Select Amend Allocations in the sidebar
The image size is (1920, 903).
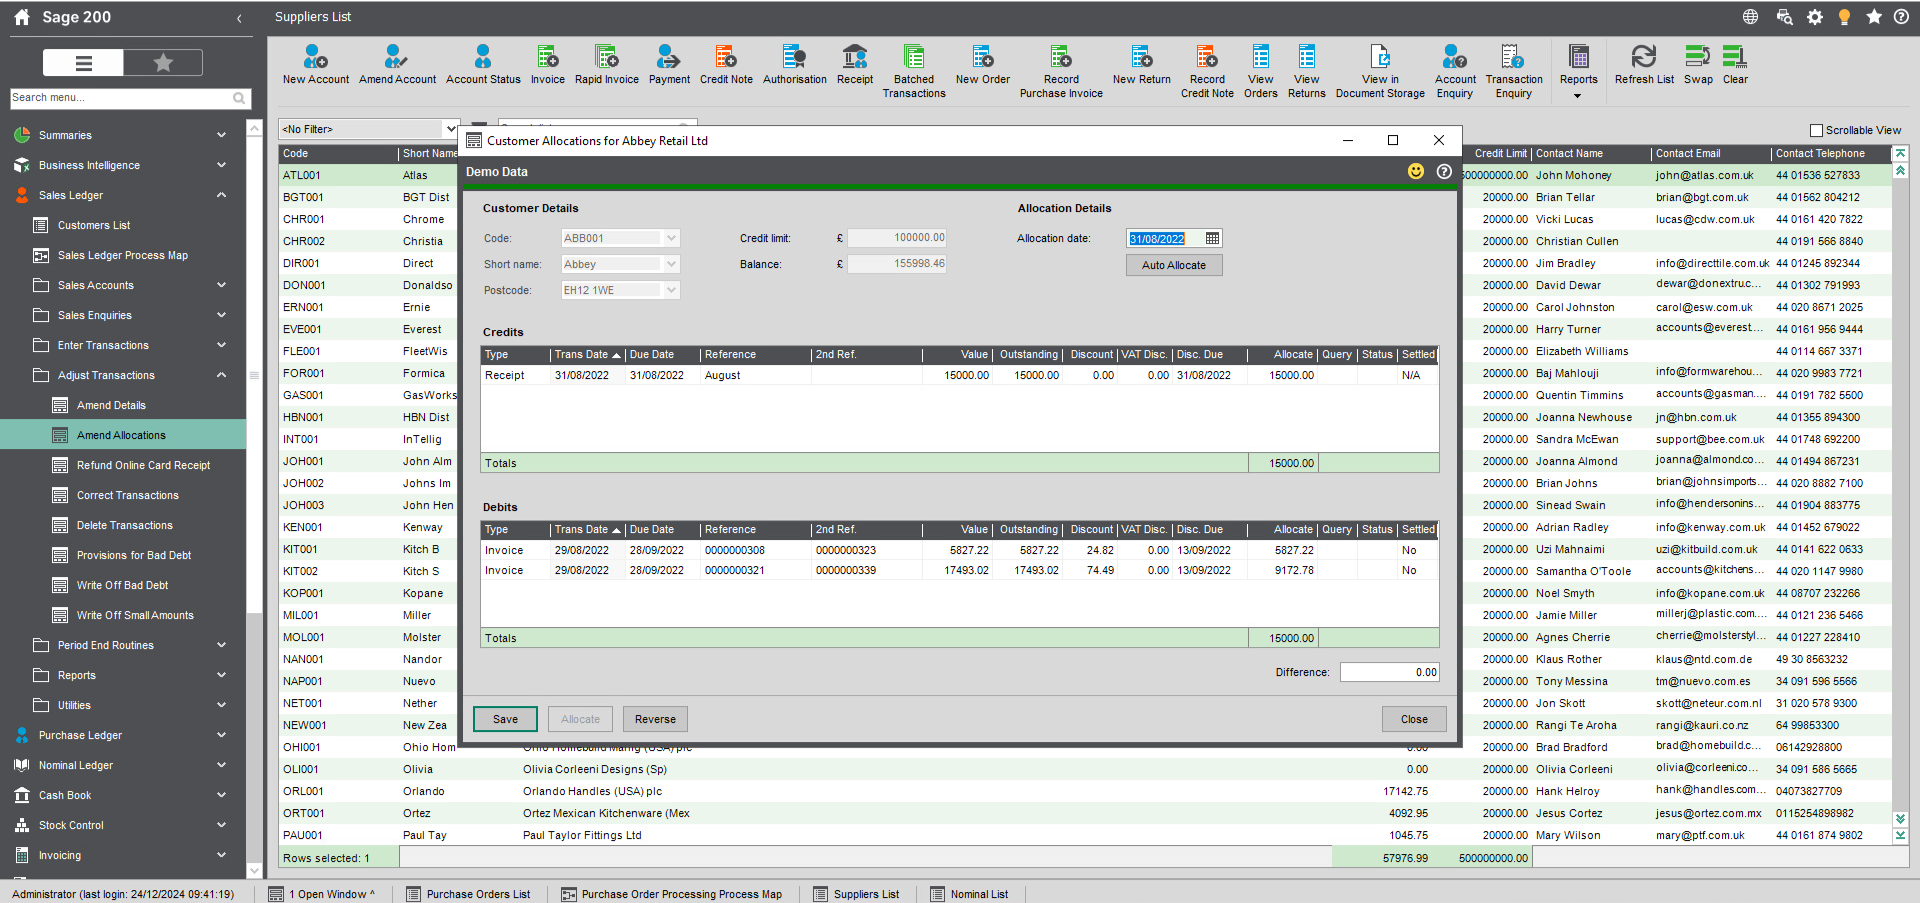tap(122, 434)
